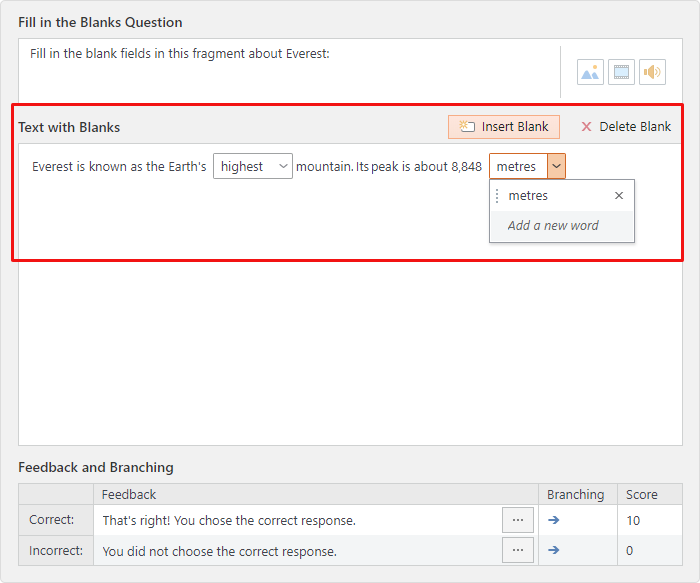Open the Incorrect feedback ellipsis button
Image resolution: width=700 pixels, height=583 pixels.
[x=517, y=550]
